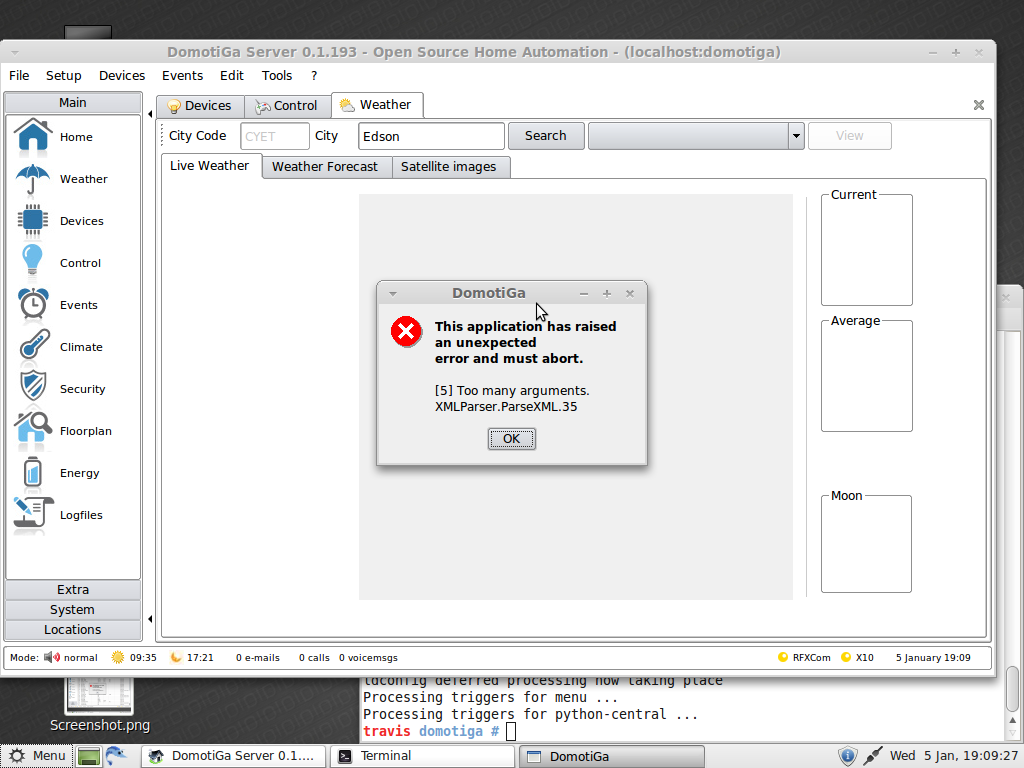Click '0 e-mails' in status bar
The width and height of the screenshot is (1024, 768).
pyautogui.click(x=258, y=658)
